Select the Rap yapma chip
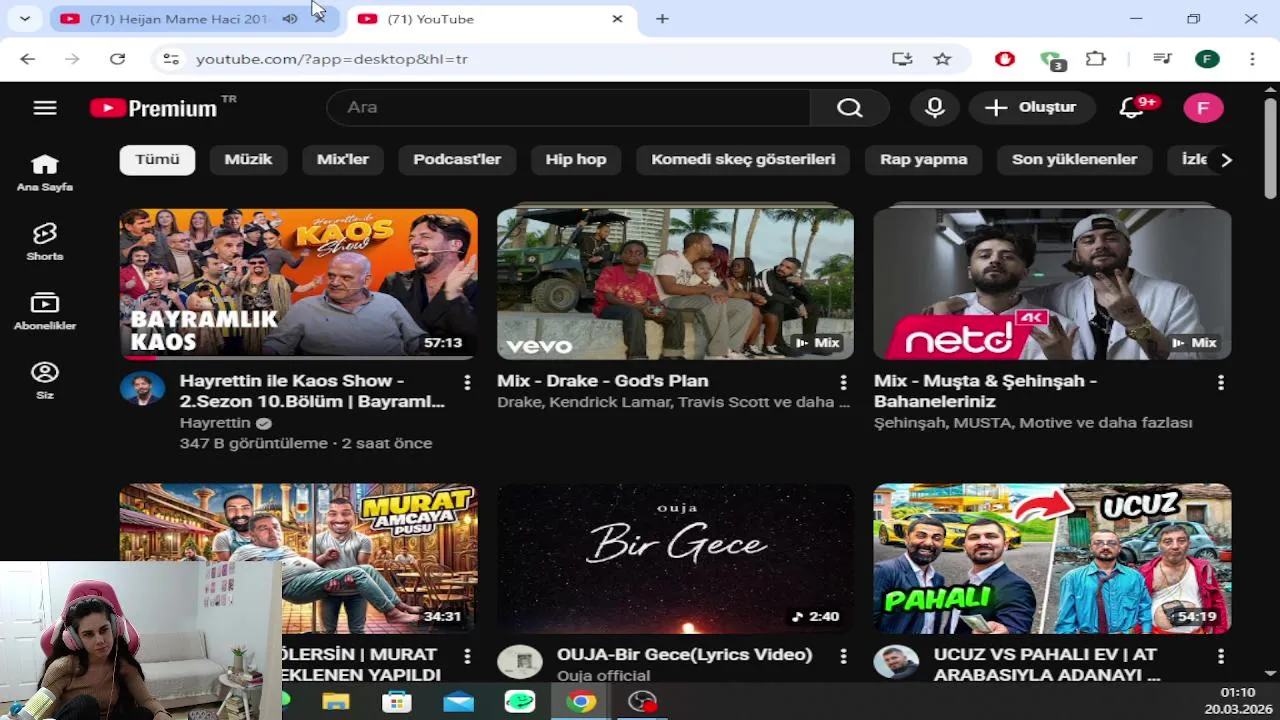Image resolution: width=1280 pixels, height=720 pixels. click(x=923, y=160)
